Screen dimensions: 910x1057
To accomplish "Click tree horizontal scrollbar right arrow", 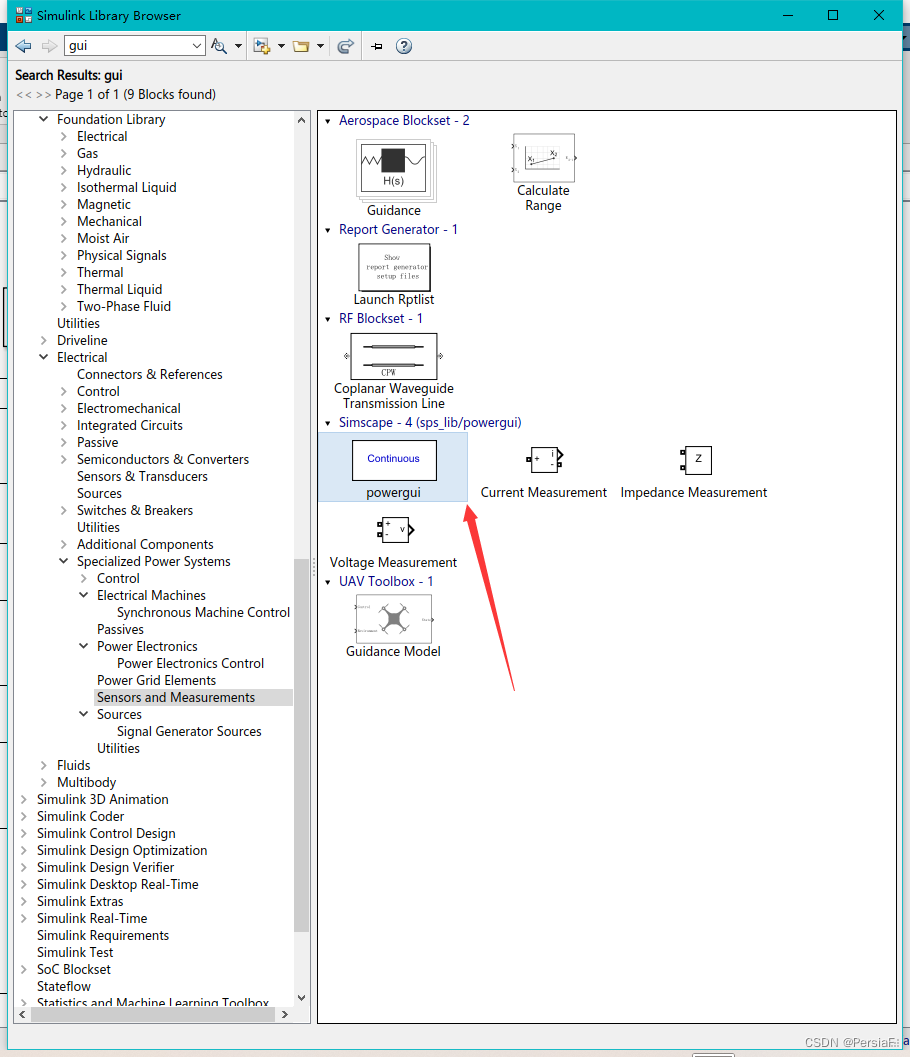I will coord(284,1015).
